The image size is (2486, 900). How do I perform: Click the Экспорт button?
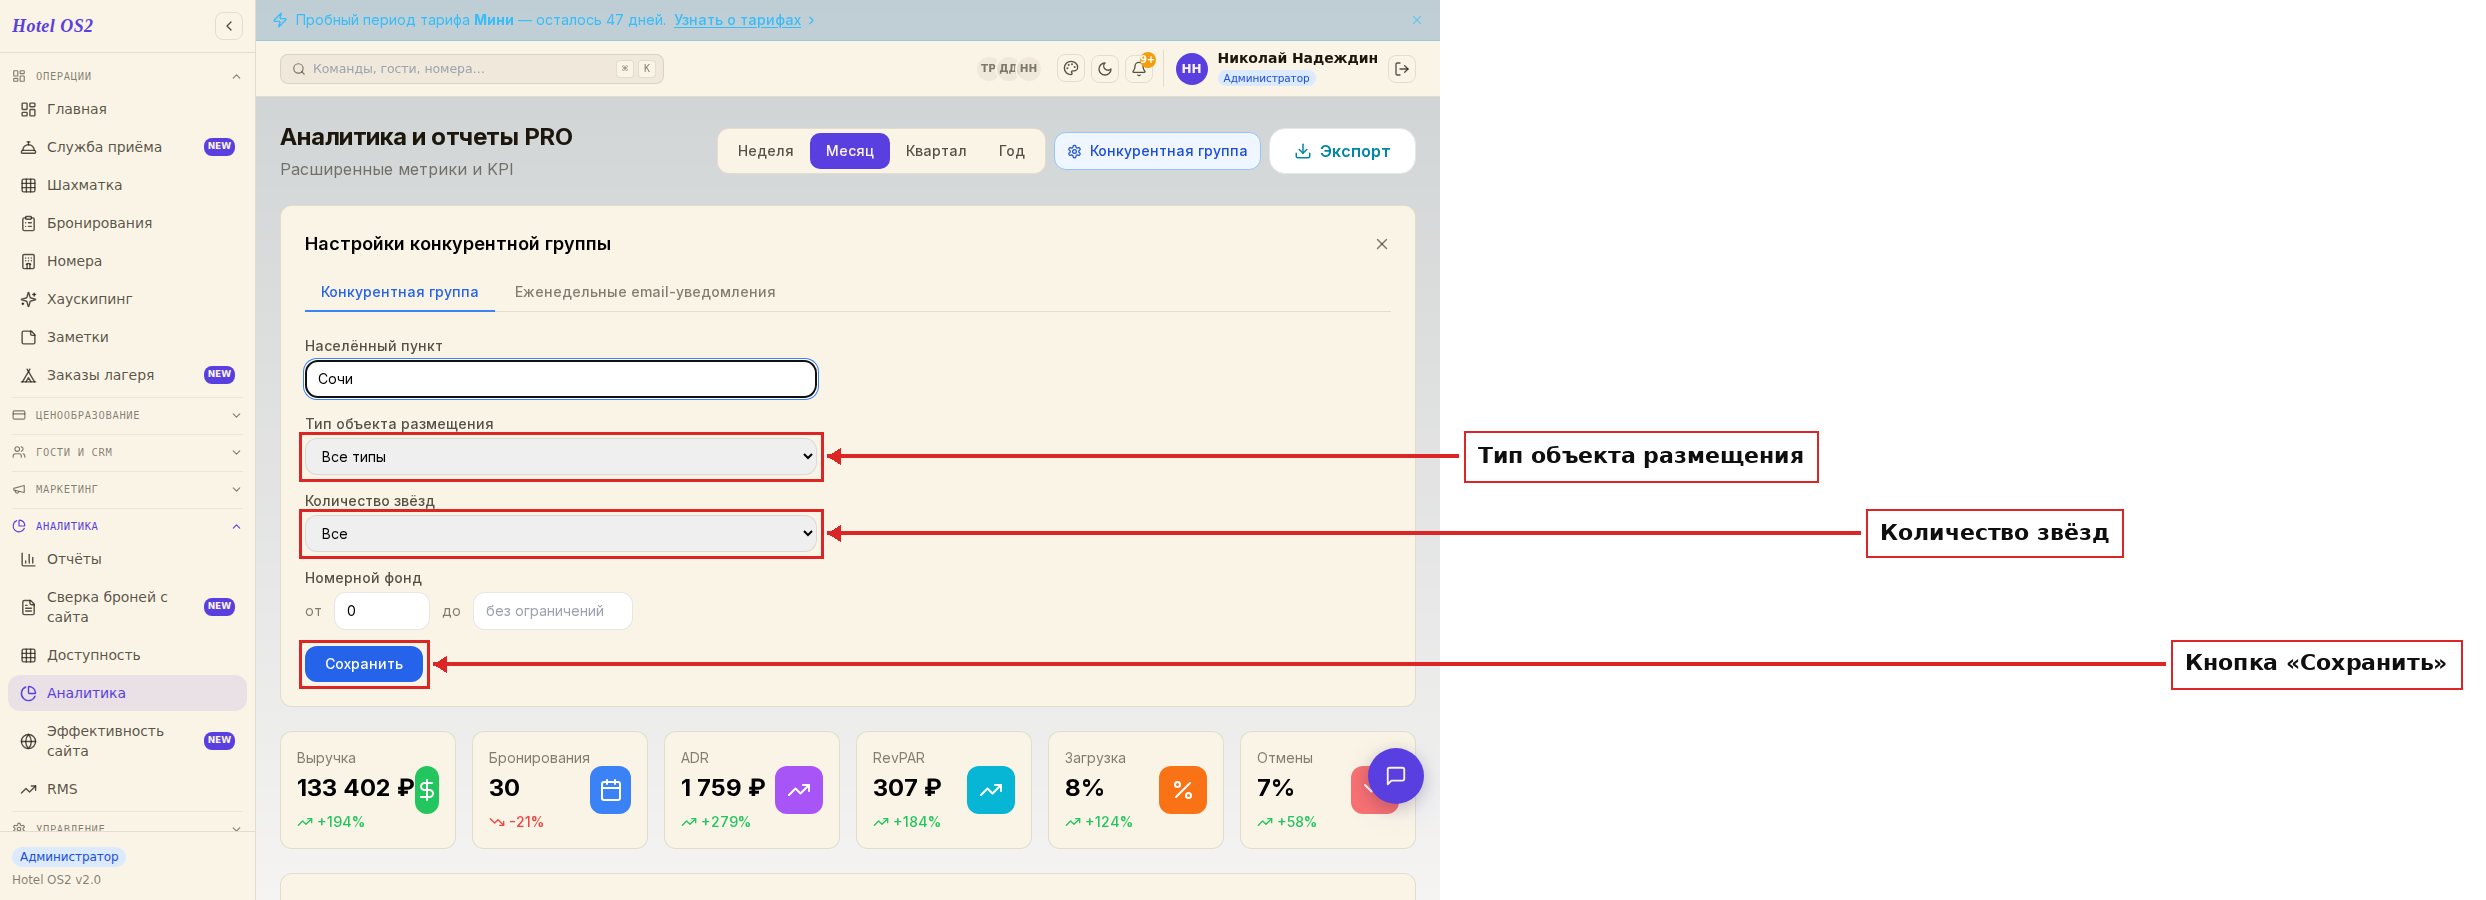[1342, 151]
